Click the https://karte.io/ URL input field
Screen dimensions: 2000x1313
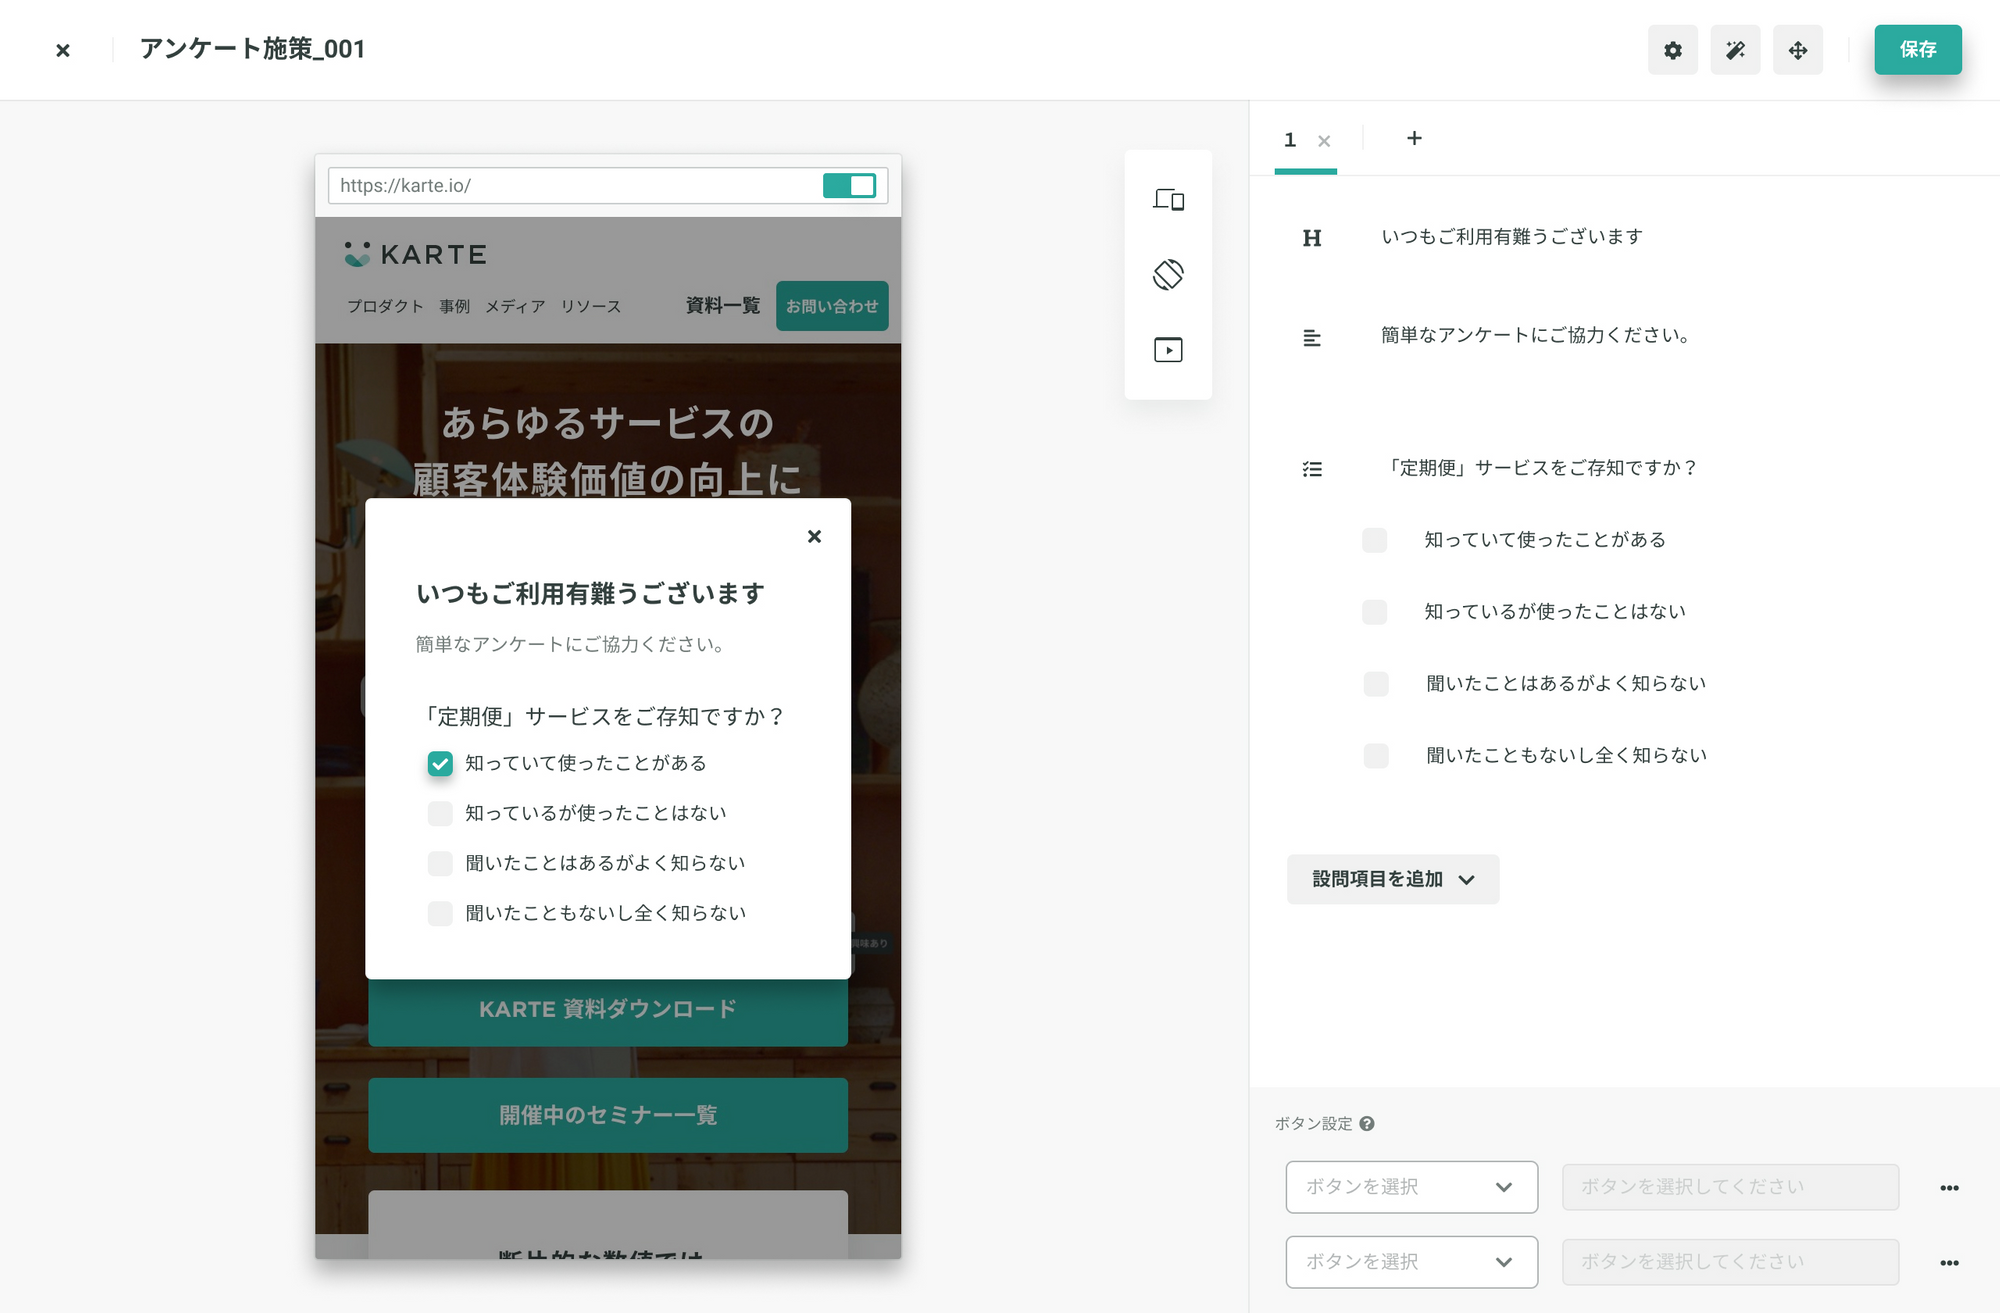click(x=570, y=186)
